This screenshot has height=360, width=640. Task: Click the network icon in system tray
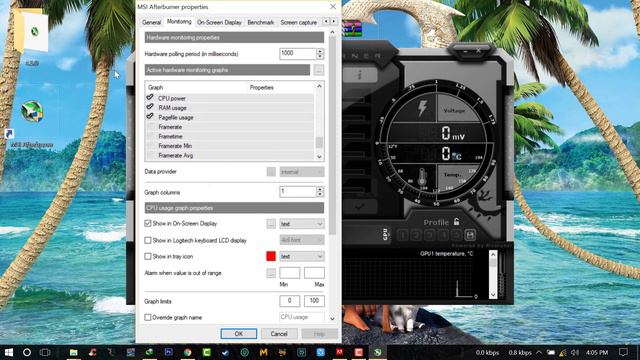point(563,352)
